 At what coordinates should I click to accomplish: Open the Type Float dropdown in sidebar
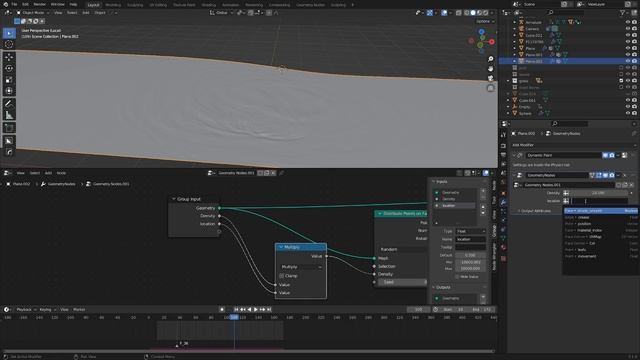tap(470, 231)
